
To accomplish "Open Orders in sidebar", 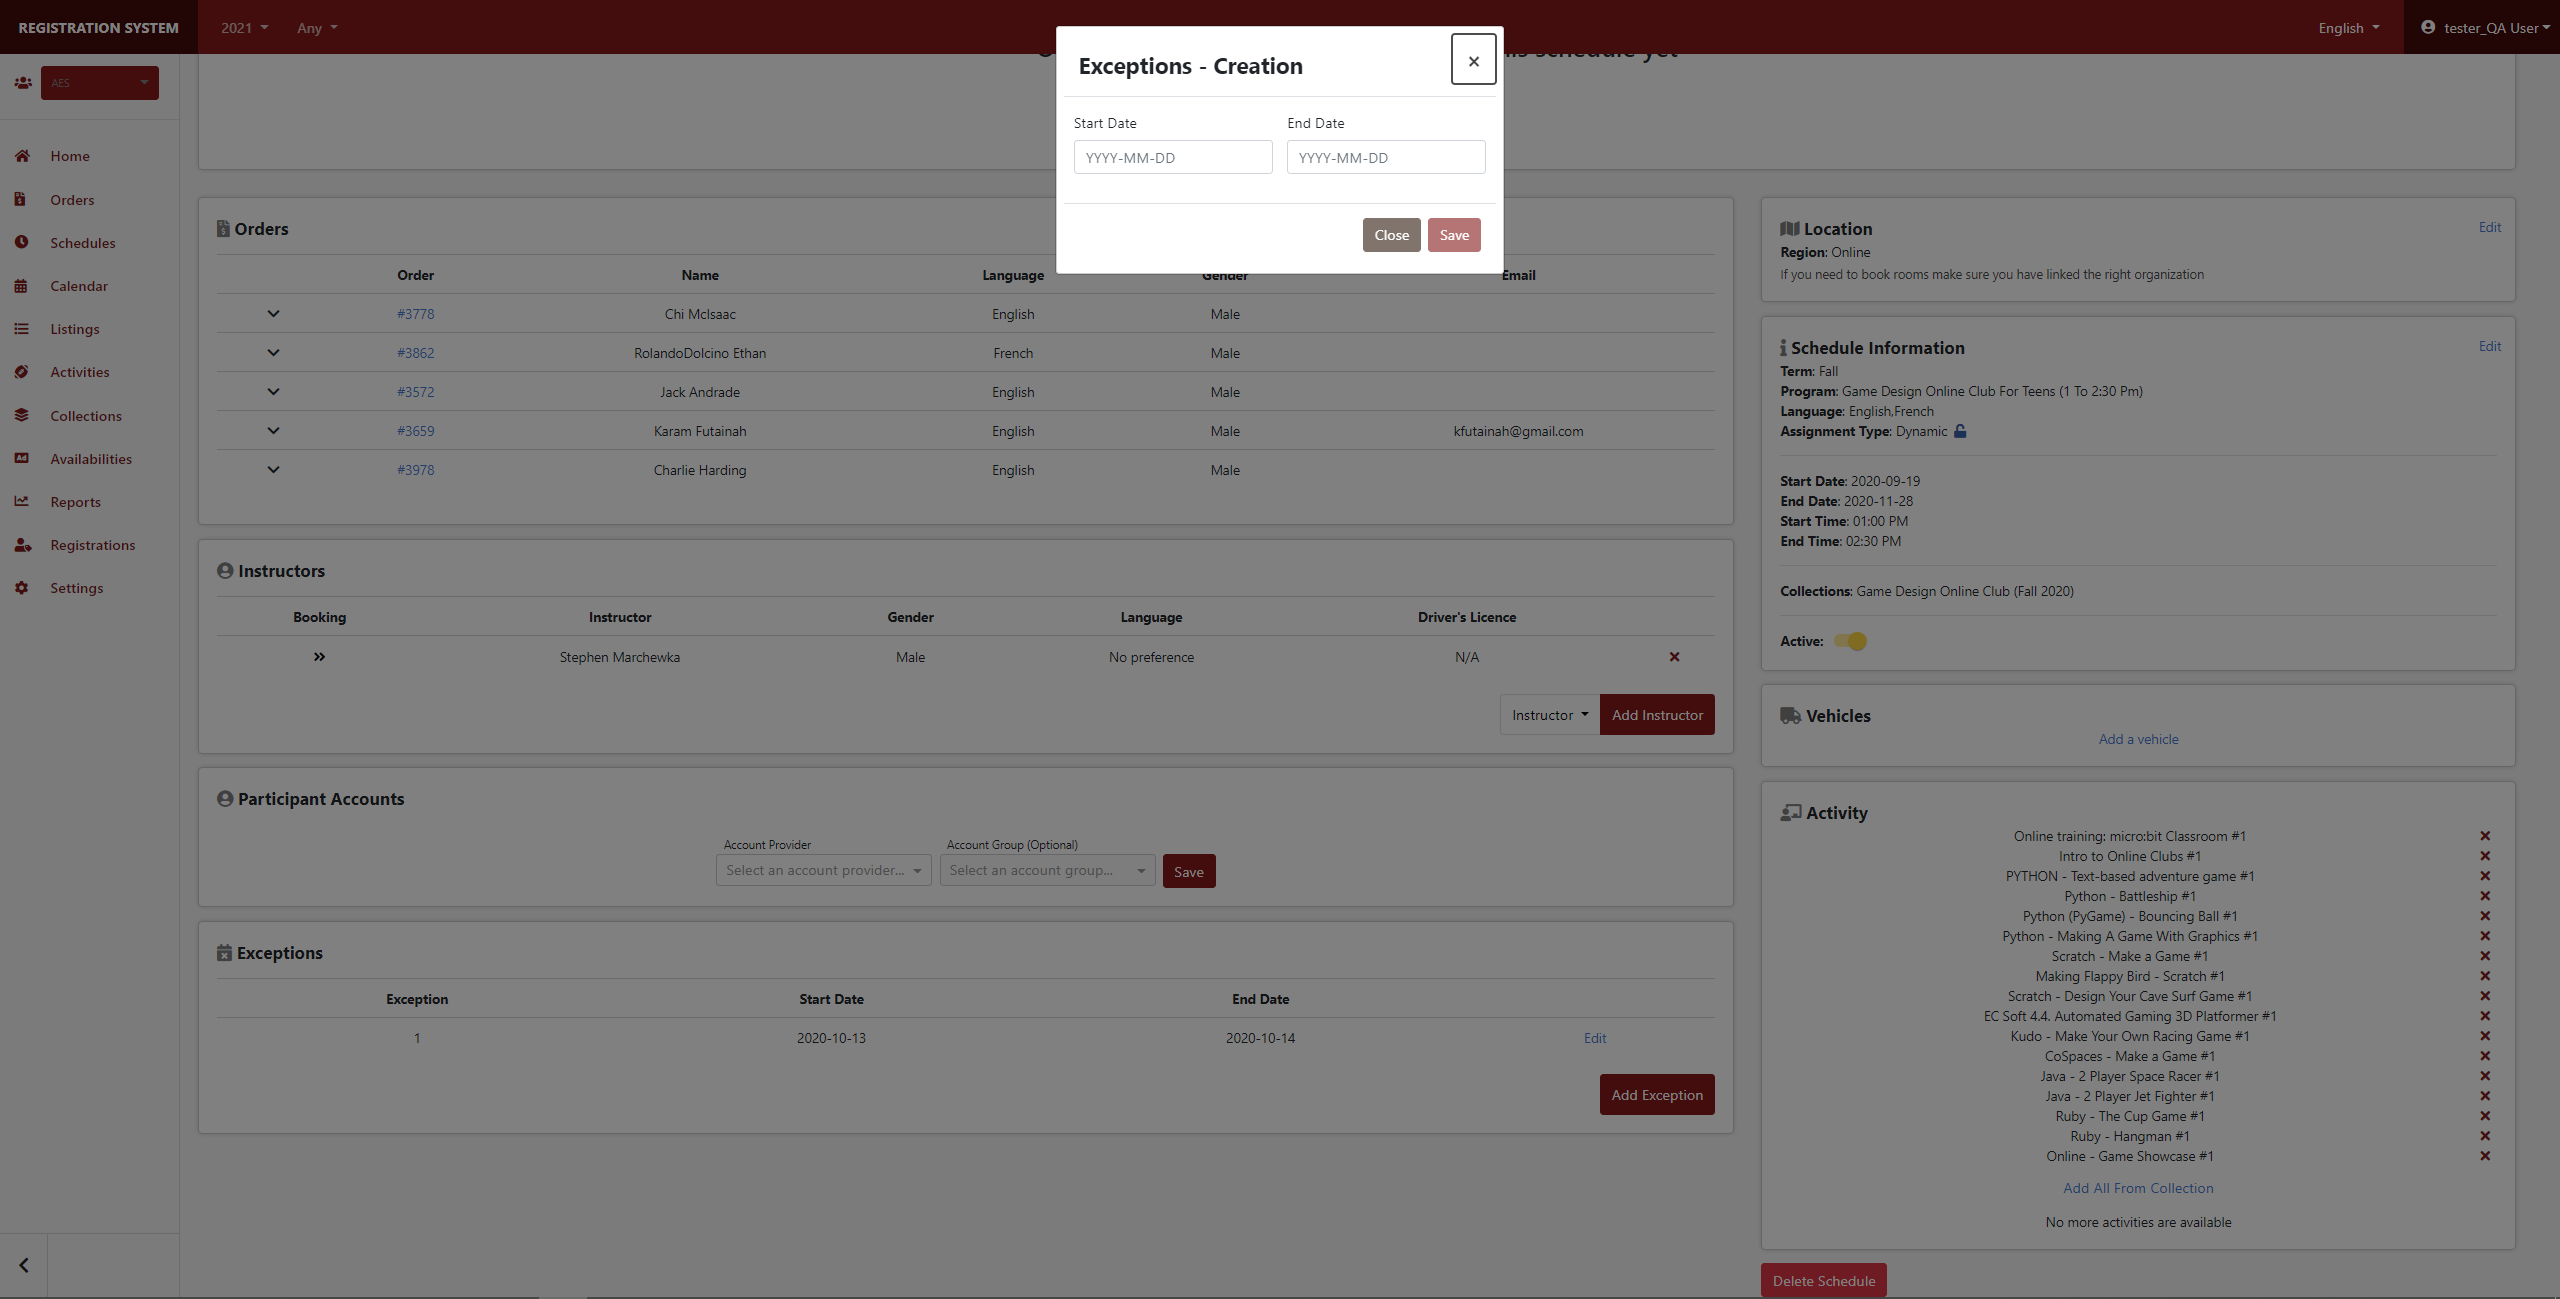I will 72,200.
